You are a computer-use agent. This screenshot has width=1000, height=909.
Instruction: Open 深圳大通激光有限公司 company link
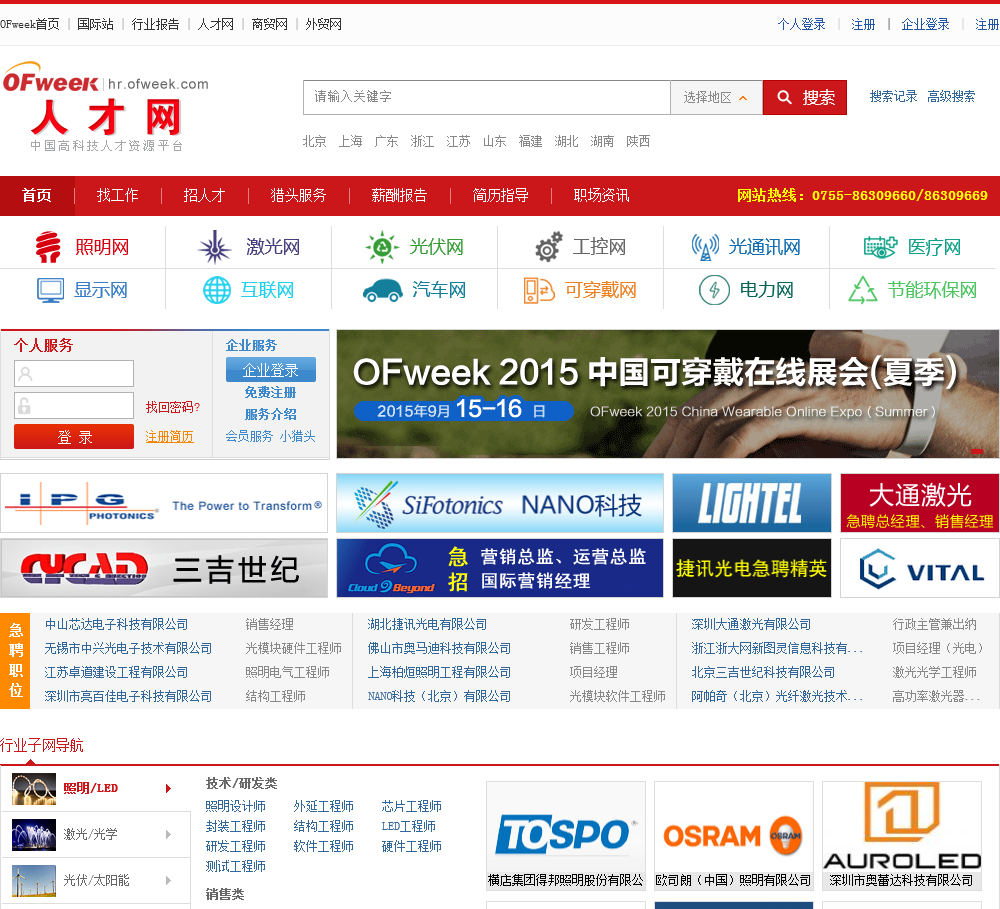[751, 624]
